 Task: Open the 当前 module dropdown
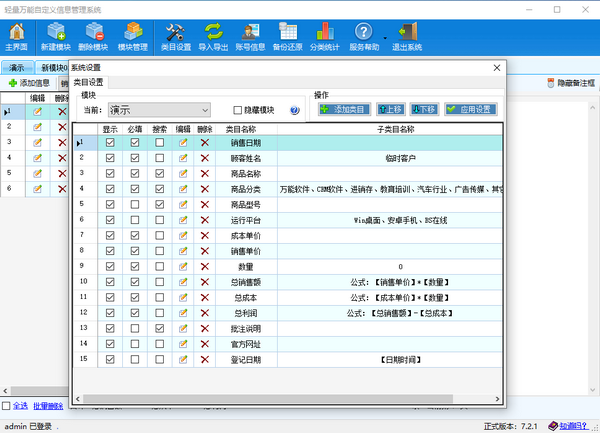(159, 110)
